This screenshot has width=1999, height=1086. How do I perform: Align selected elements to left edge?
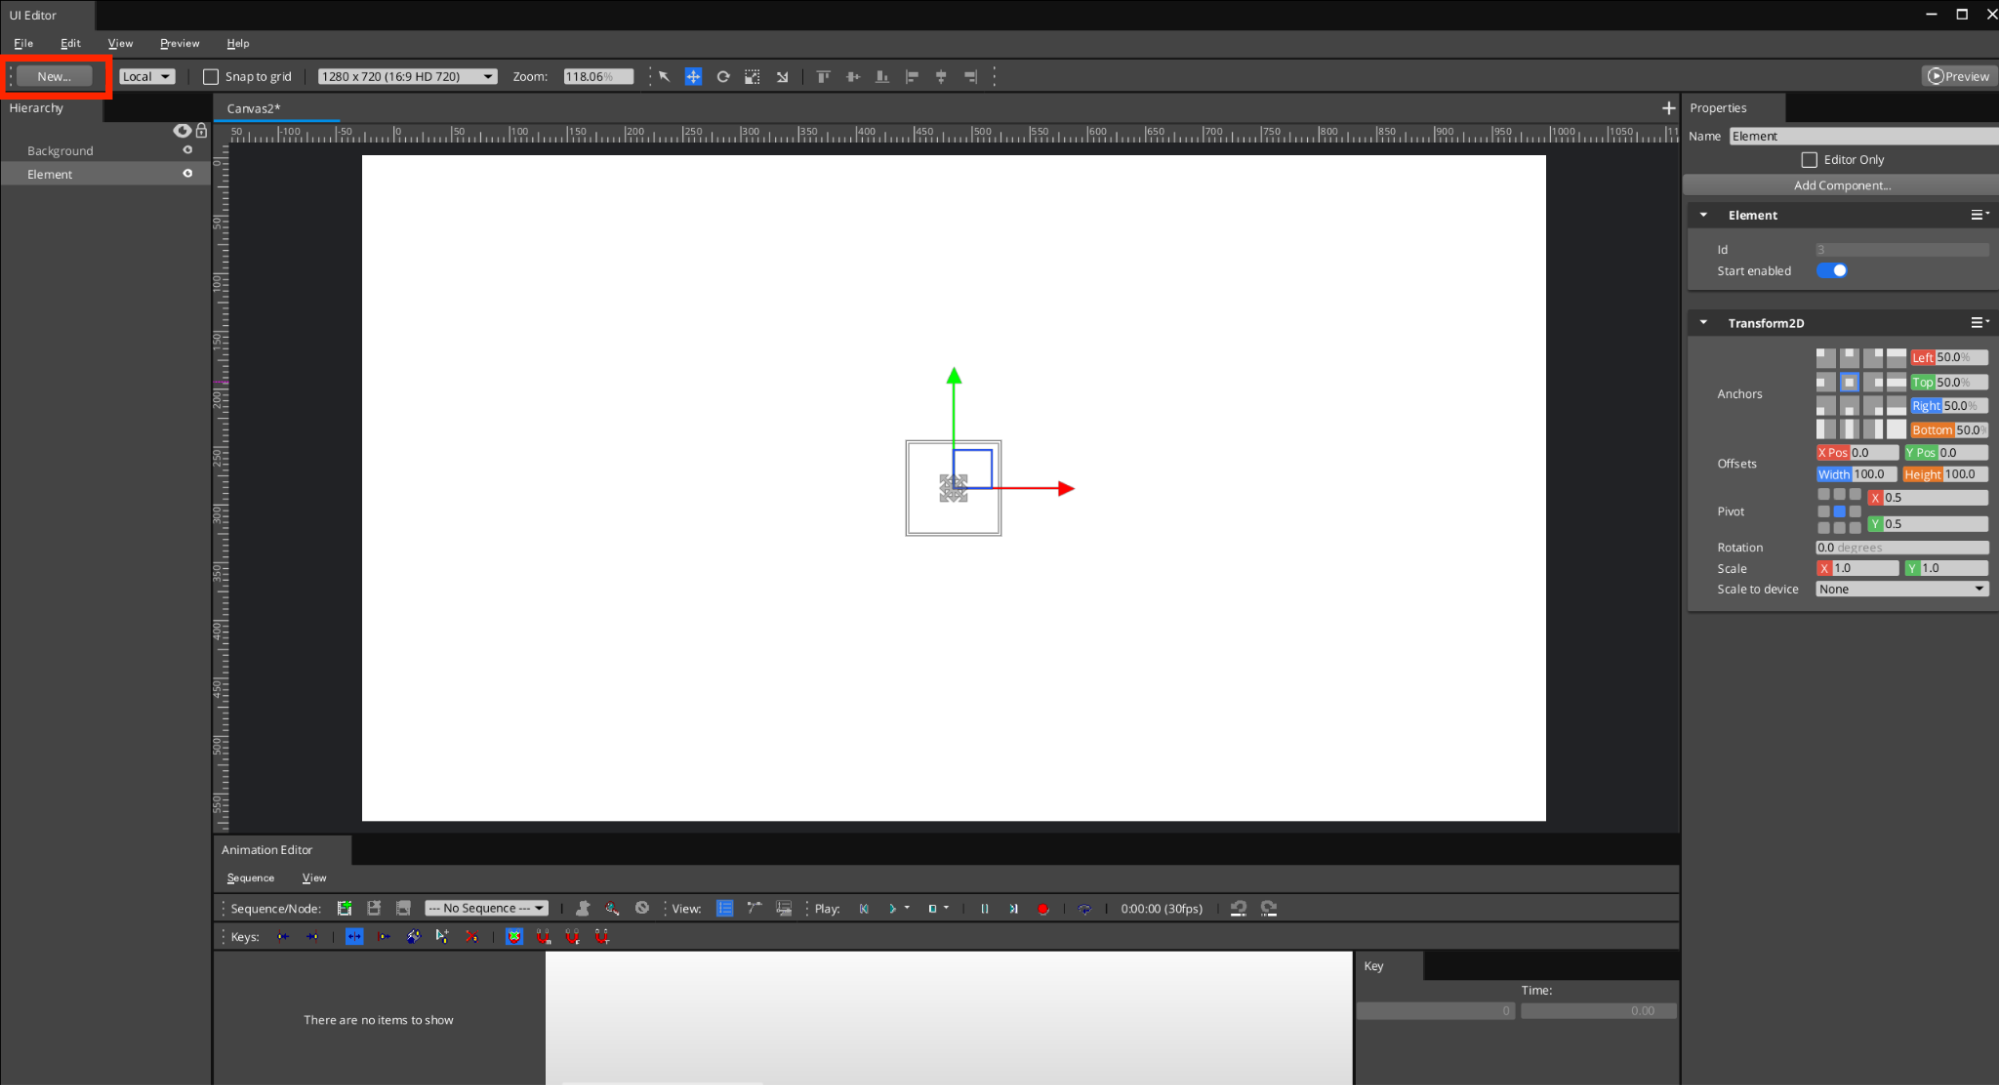pos(912,77)
